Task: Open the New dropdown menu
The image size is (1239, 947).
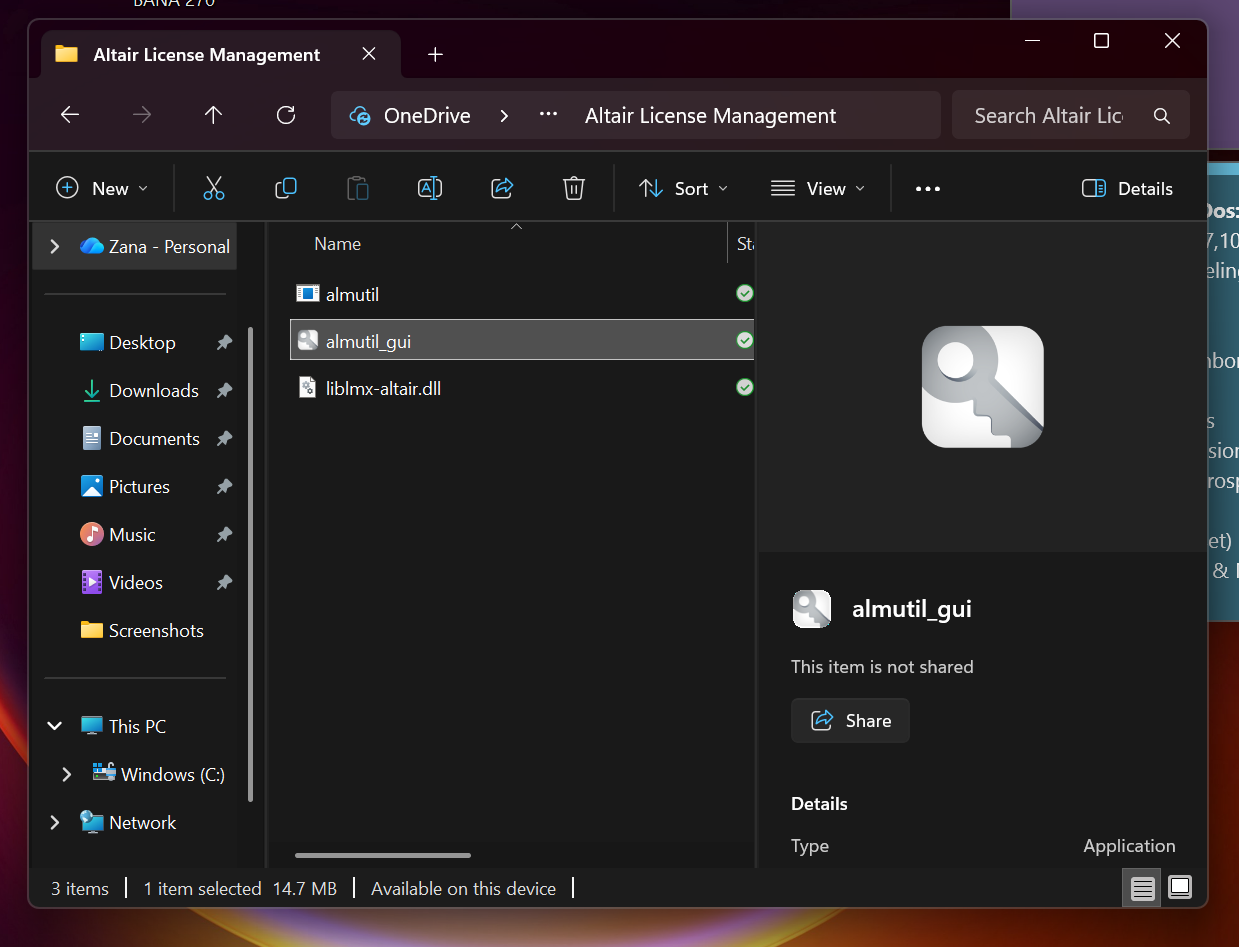Action: tap(102, 188)
